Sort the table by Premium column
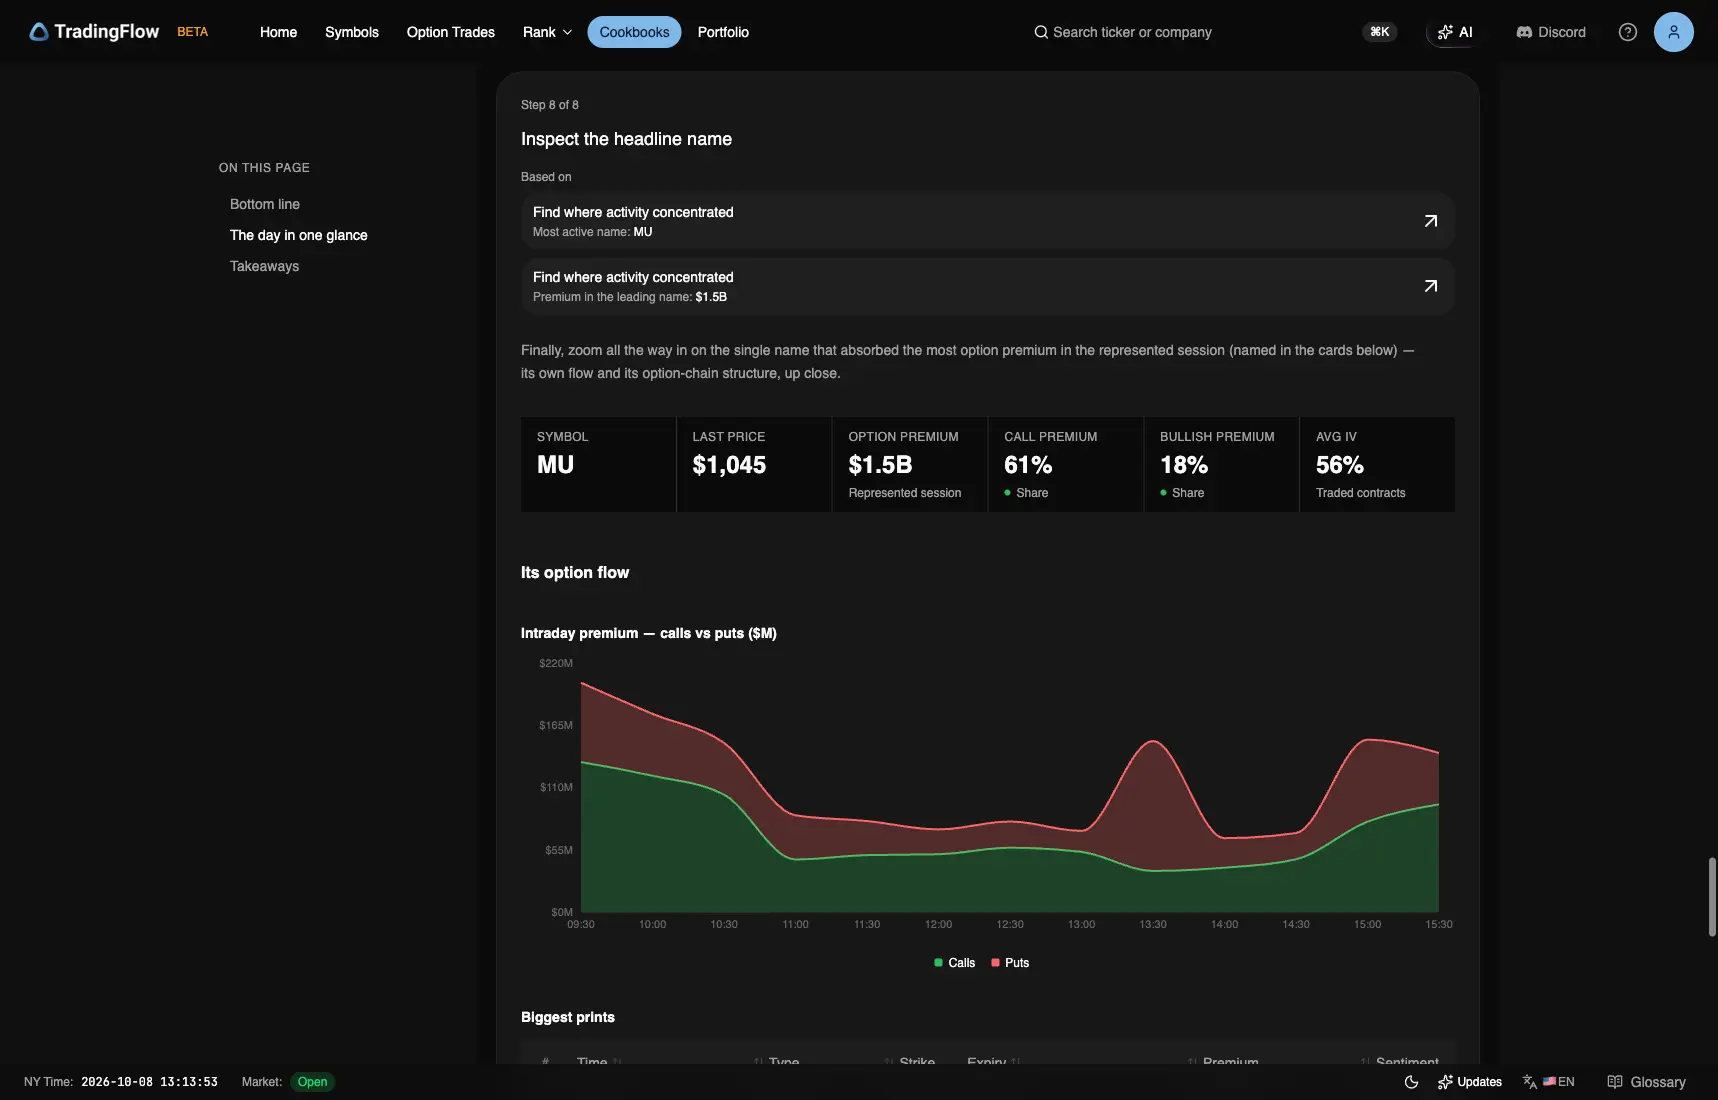1718x1100 pixels. tap(1222, 1061)
